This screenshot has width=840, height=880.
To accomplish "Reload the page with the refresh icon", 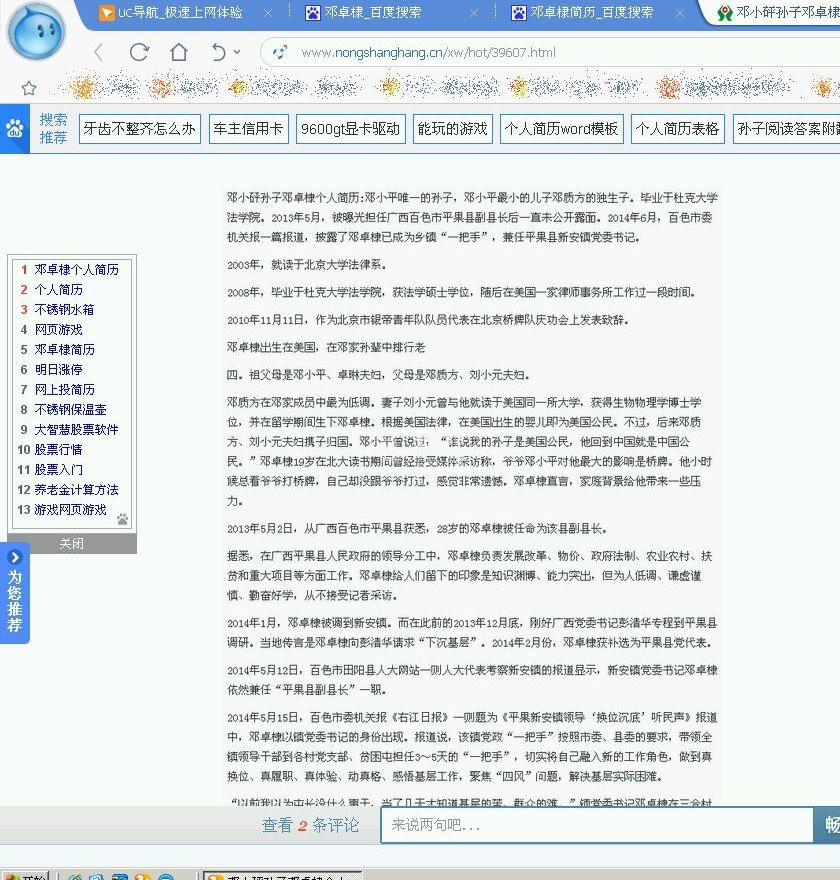I will tap(139, 52).
